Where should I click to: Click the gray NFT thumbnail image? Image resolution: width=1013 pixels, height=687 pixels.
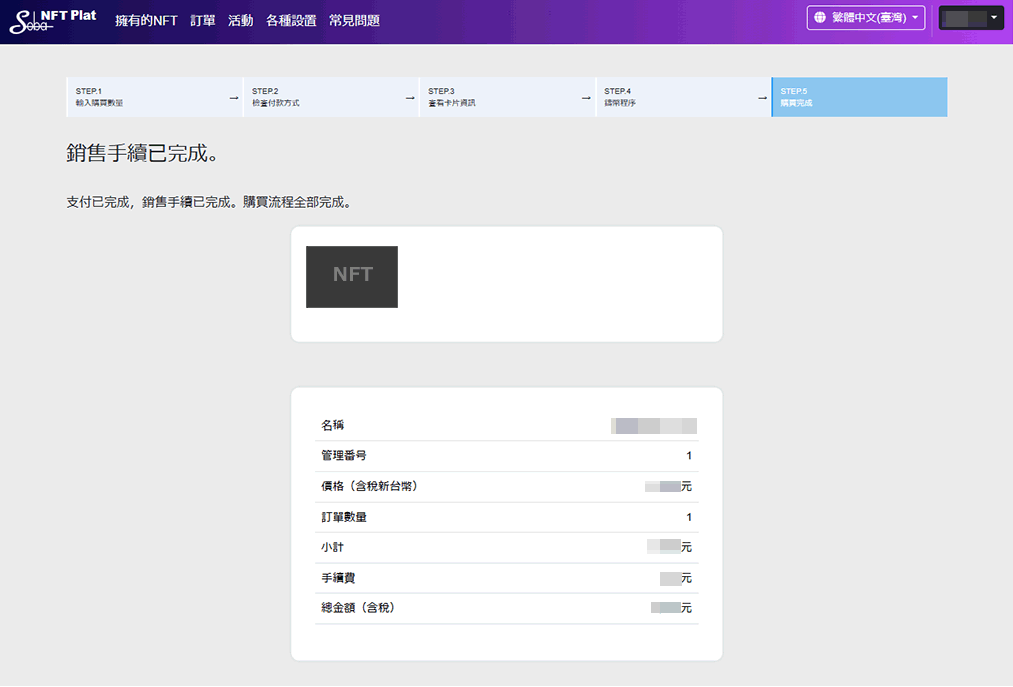352,277
